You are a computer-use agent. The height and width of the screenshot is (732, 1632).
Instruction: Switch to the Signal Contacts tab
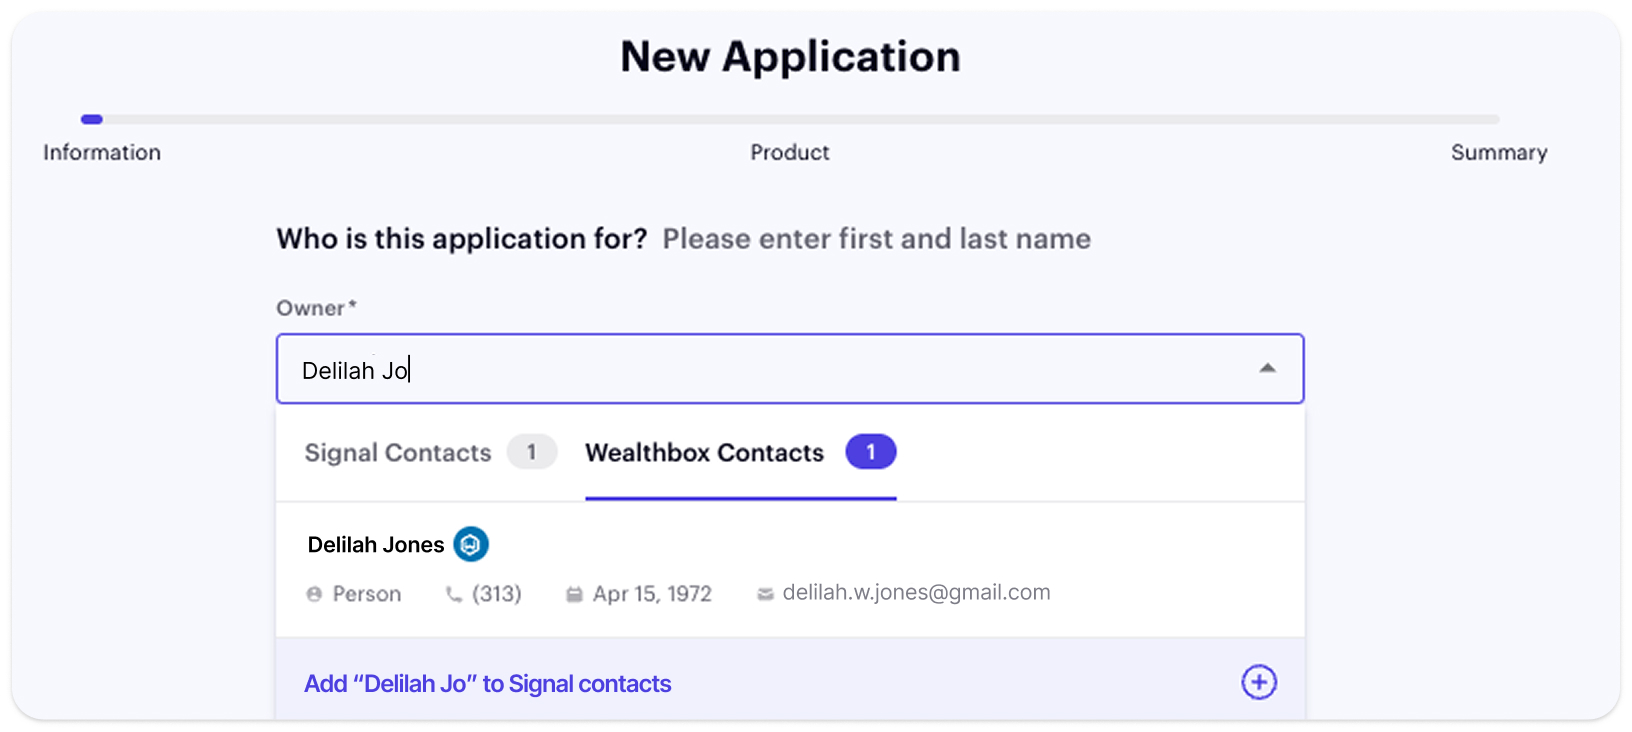pos(398,453)
